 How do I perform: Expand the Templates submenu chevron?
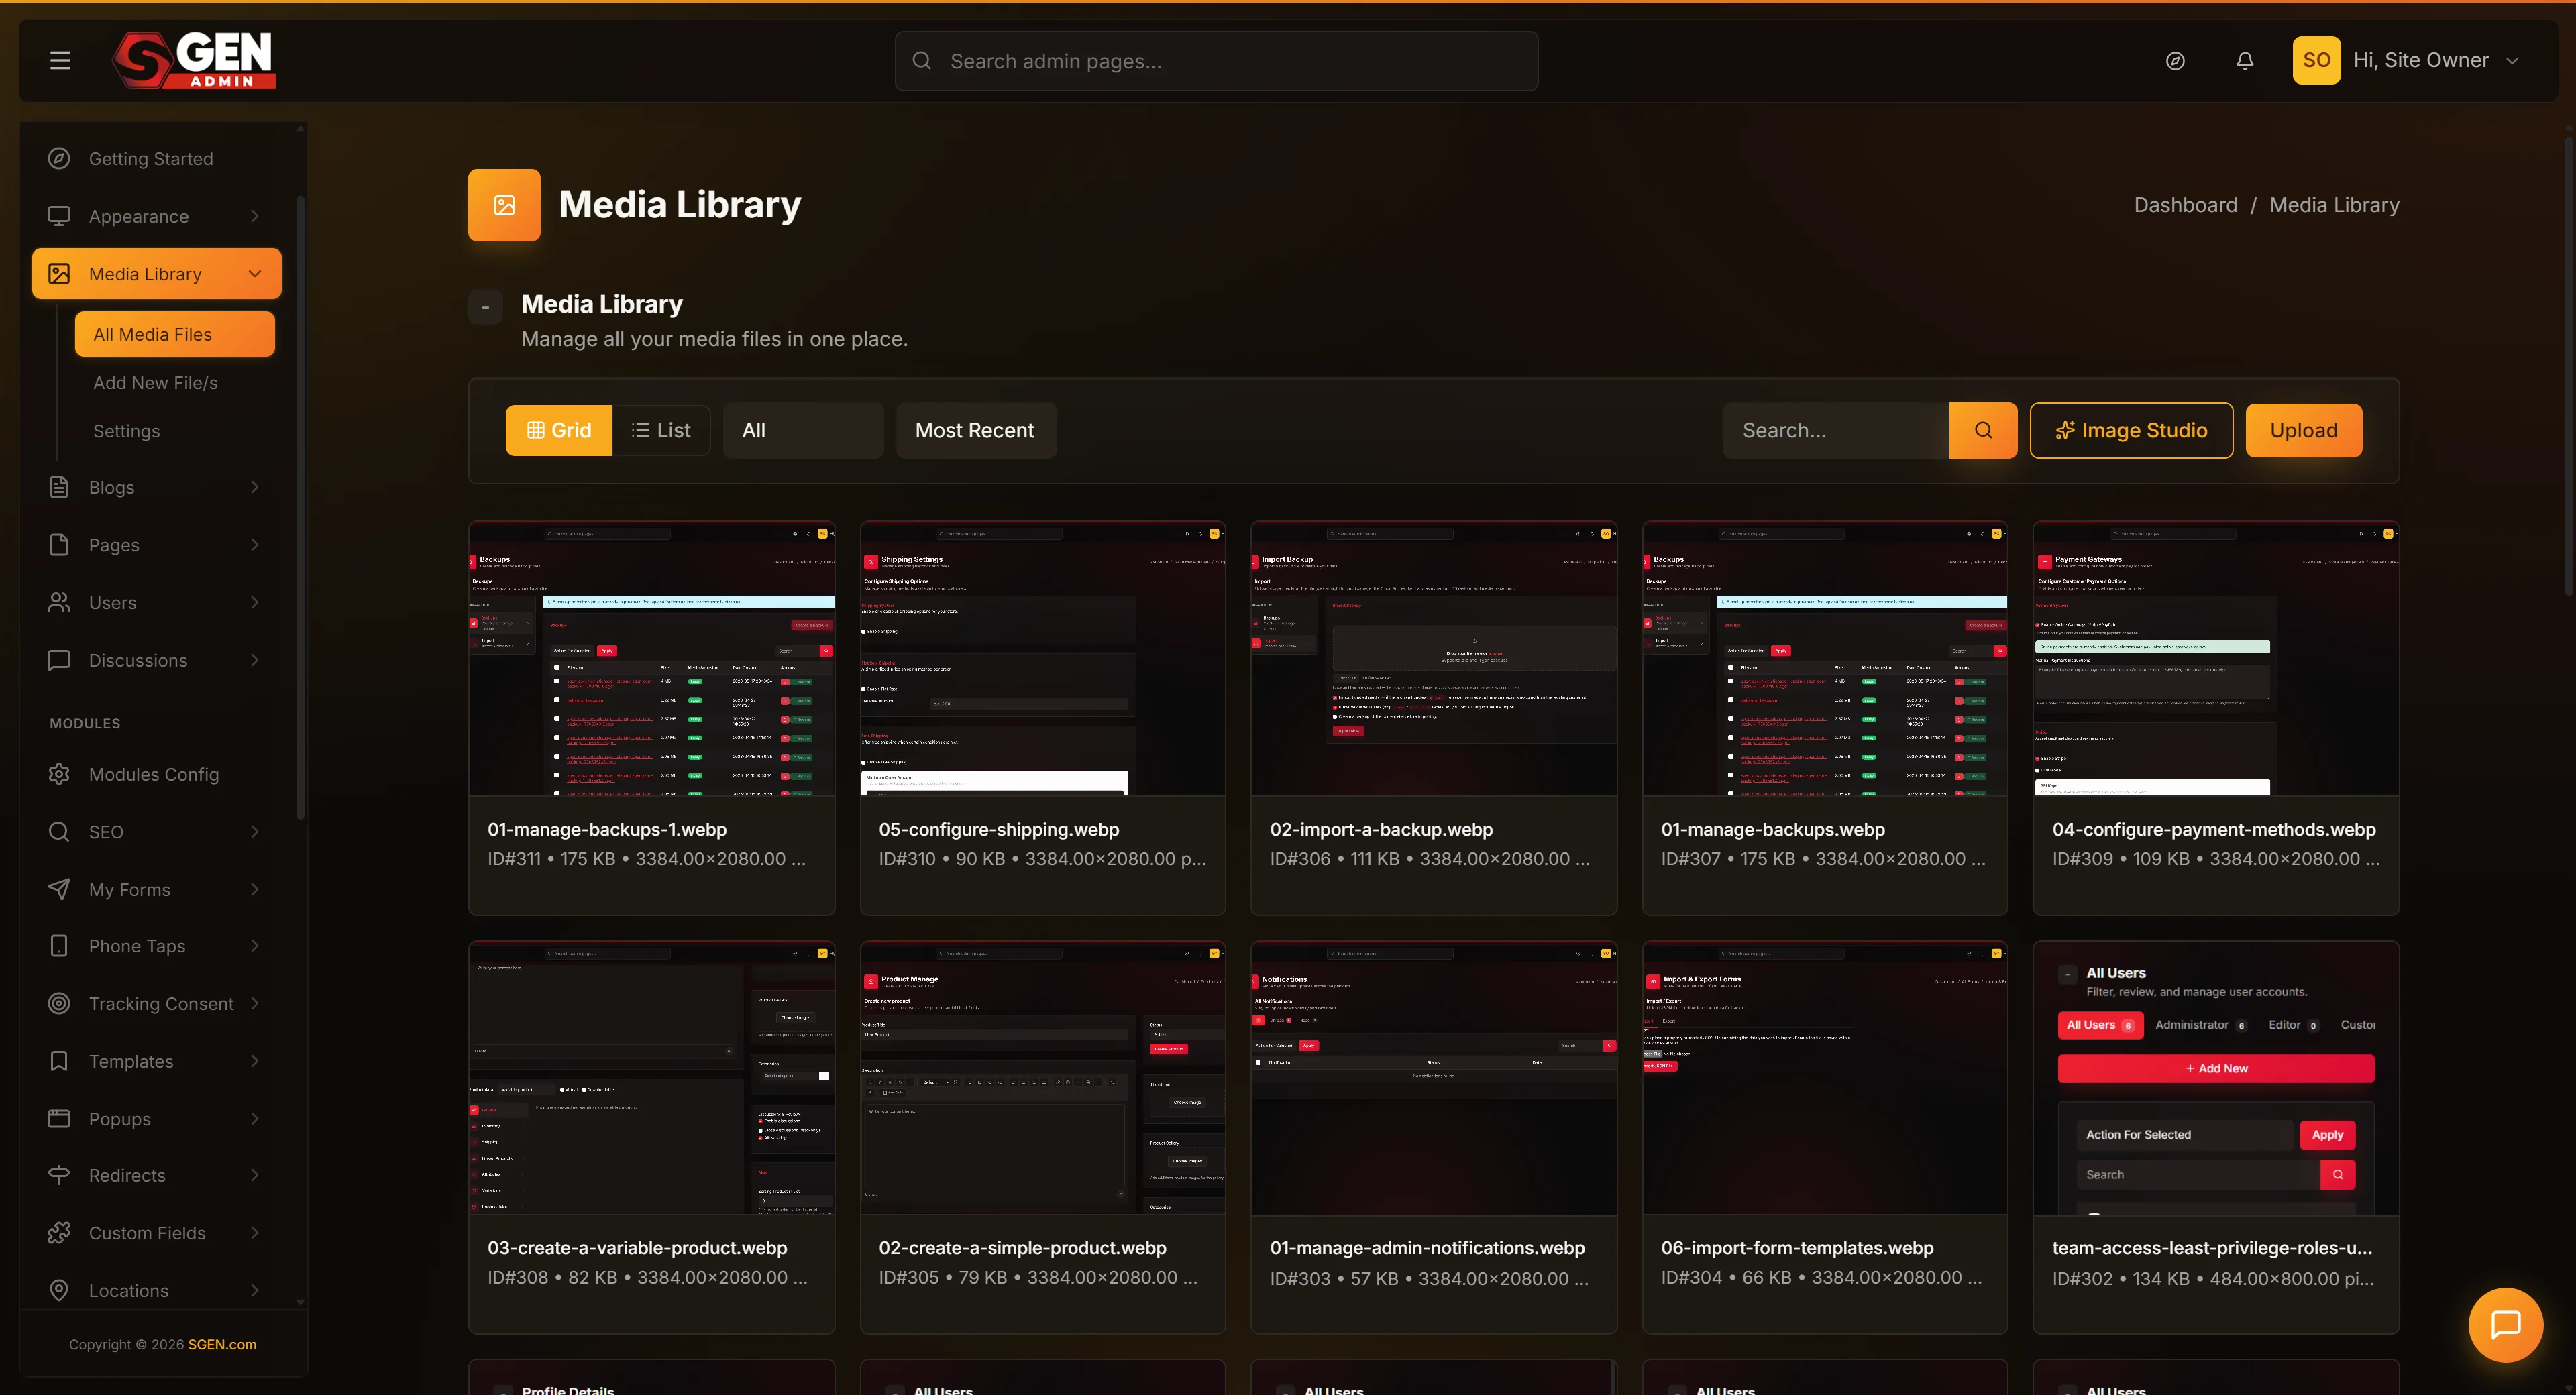(255, 1061)
